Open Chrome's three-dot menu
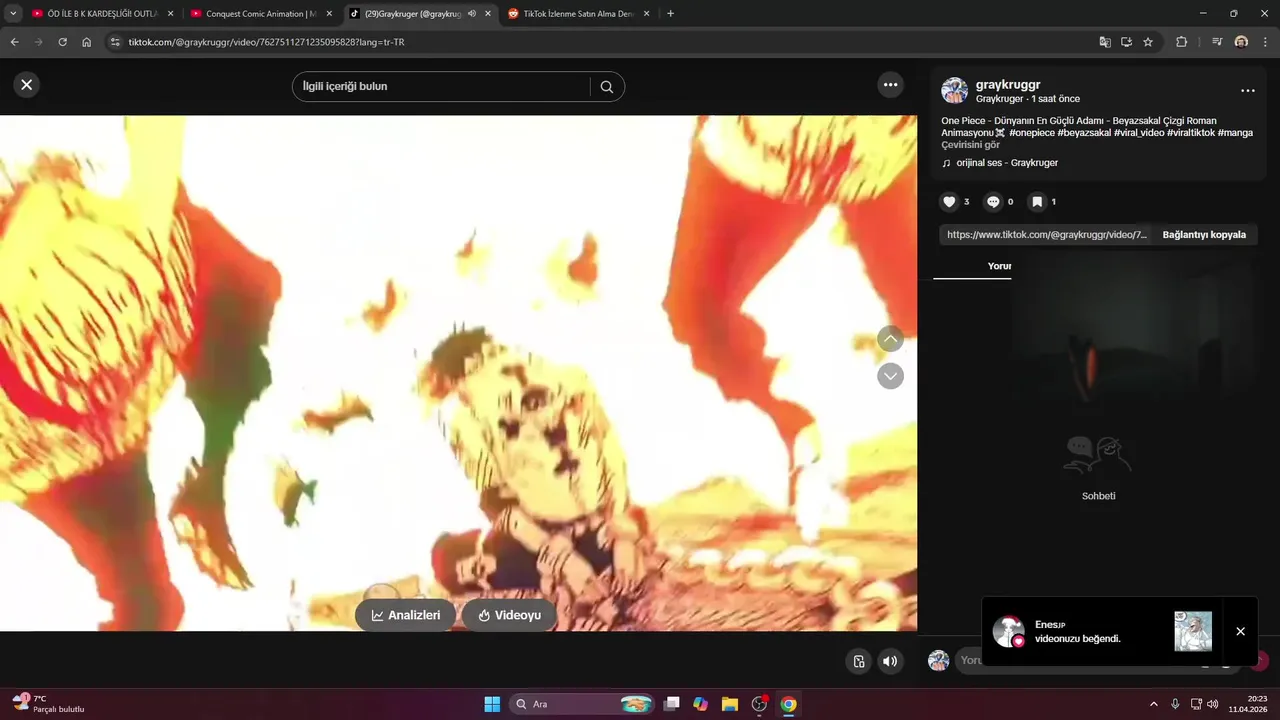 [x=1265, y=42]
